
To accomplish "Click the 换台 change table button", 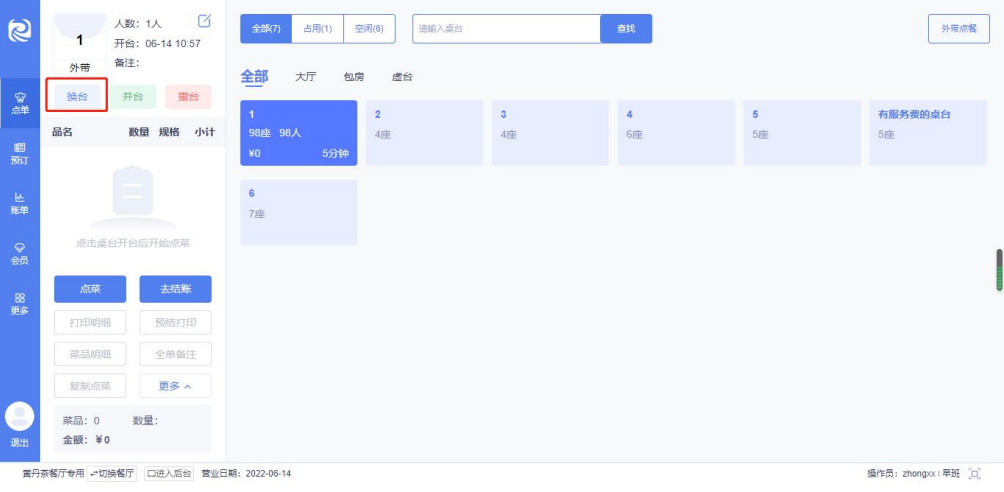I will click(77, 97).
